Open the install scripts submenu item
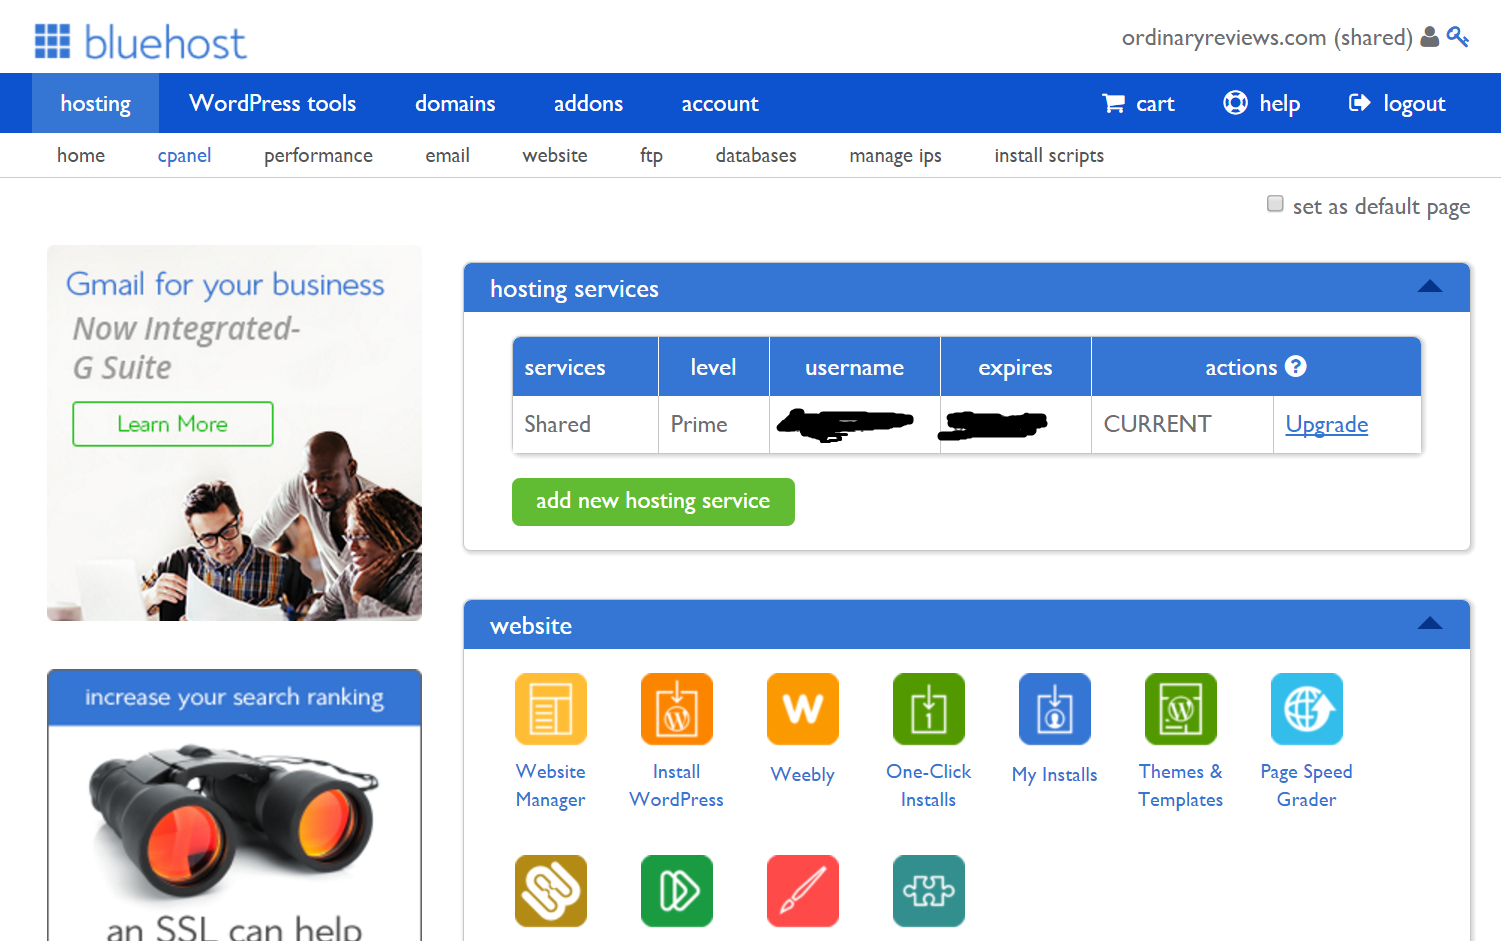This screenshot has height=941, width=1501. click(x=1049, y=155)
